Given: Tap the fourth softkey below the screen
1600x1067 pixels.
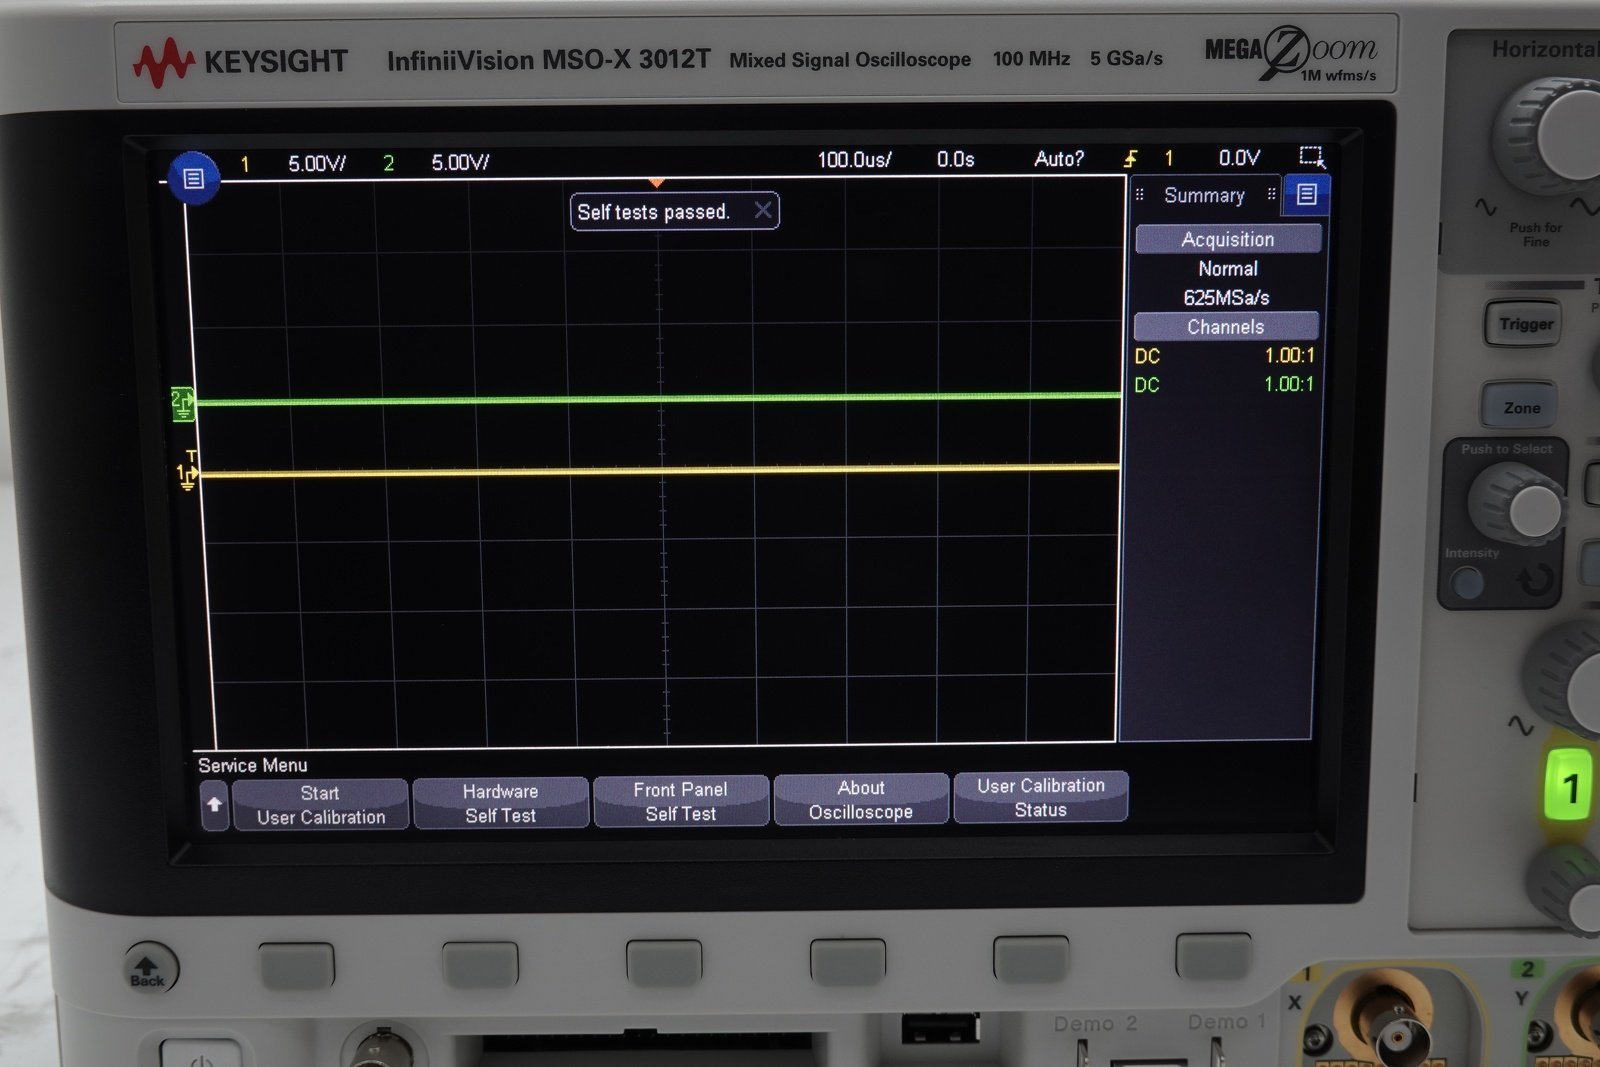Looking at the screenshot, I should (848, 960).
